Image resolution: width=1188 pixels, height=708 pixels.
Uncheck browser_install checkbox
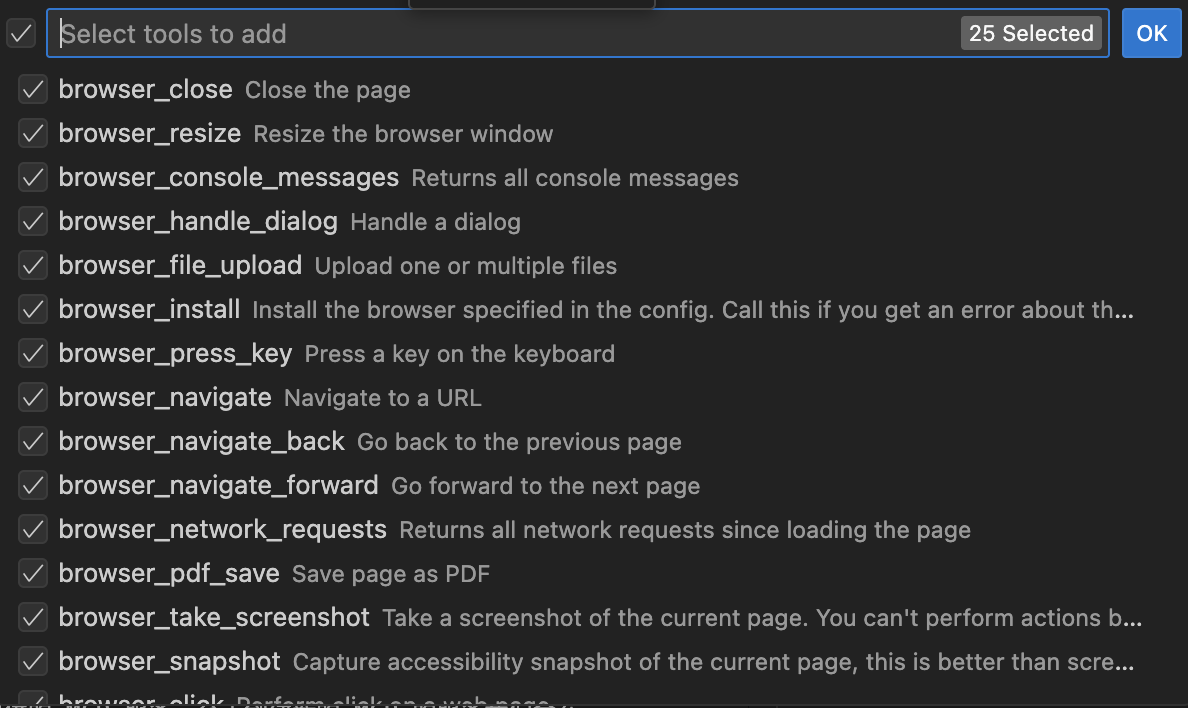tap(33, 309)
